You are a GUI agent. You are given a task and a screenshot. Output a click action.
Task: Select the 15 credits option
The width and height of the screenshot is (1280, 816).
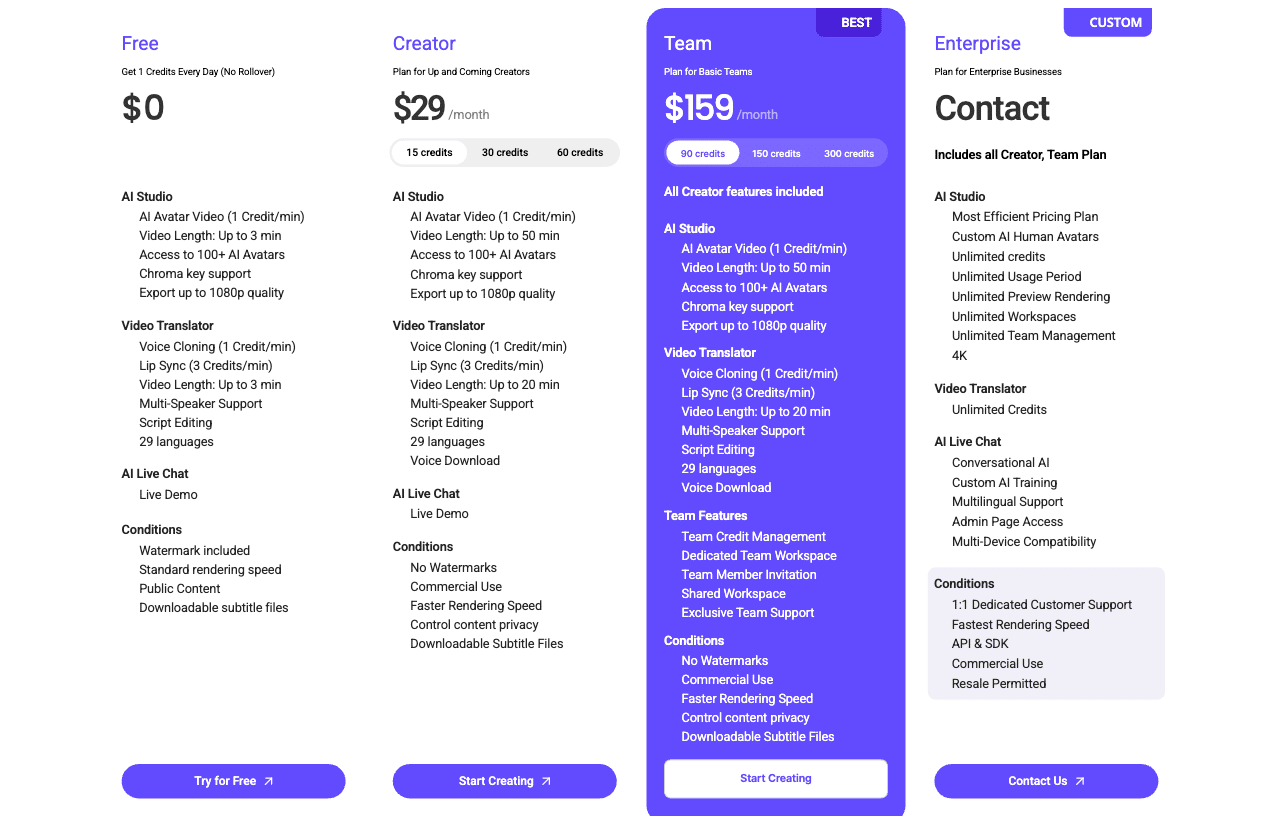pos(430,152)
